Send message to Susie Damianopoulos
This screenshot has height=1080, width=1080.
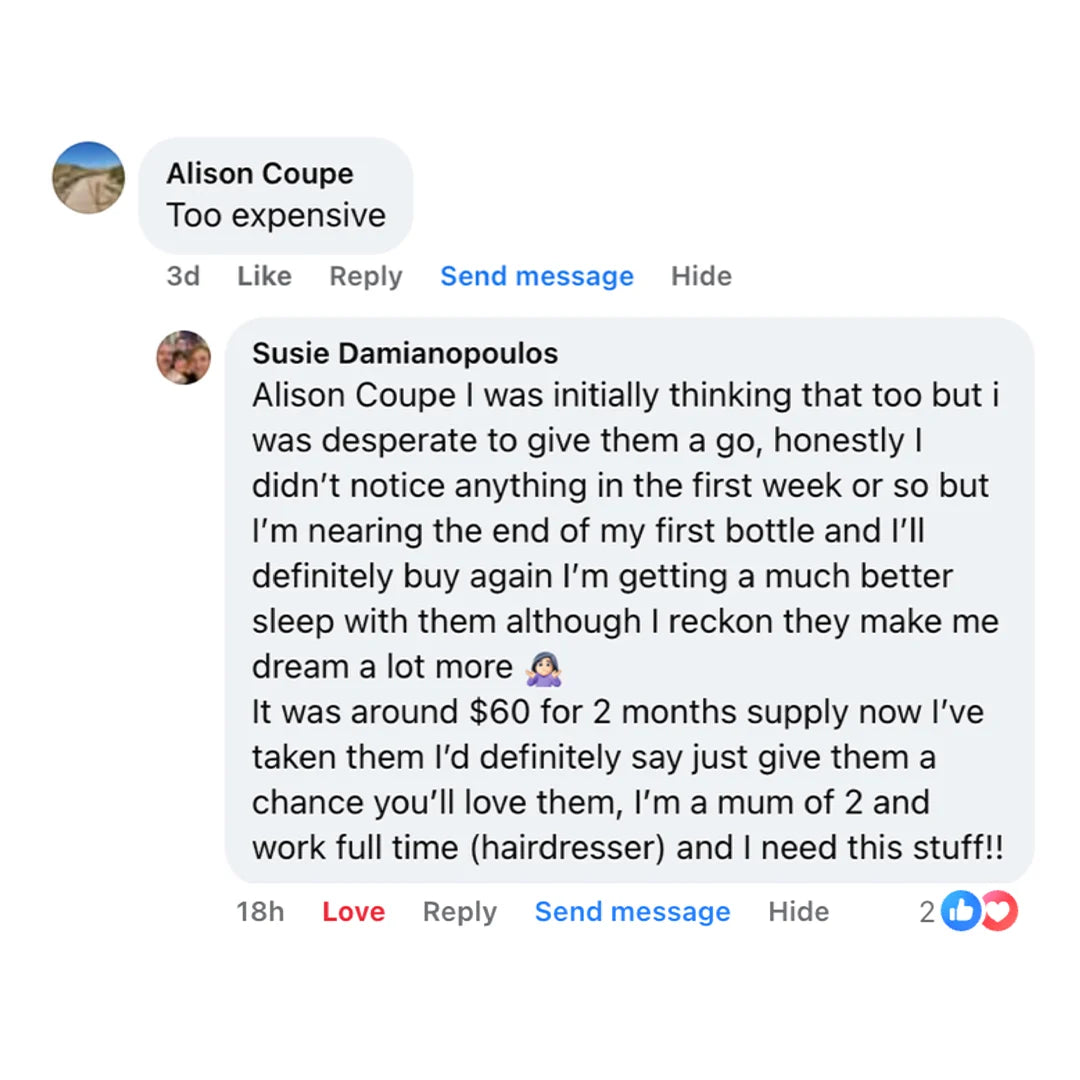point(632,912)
